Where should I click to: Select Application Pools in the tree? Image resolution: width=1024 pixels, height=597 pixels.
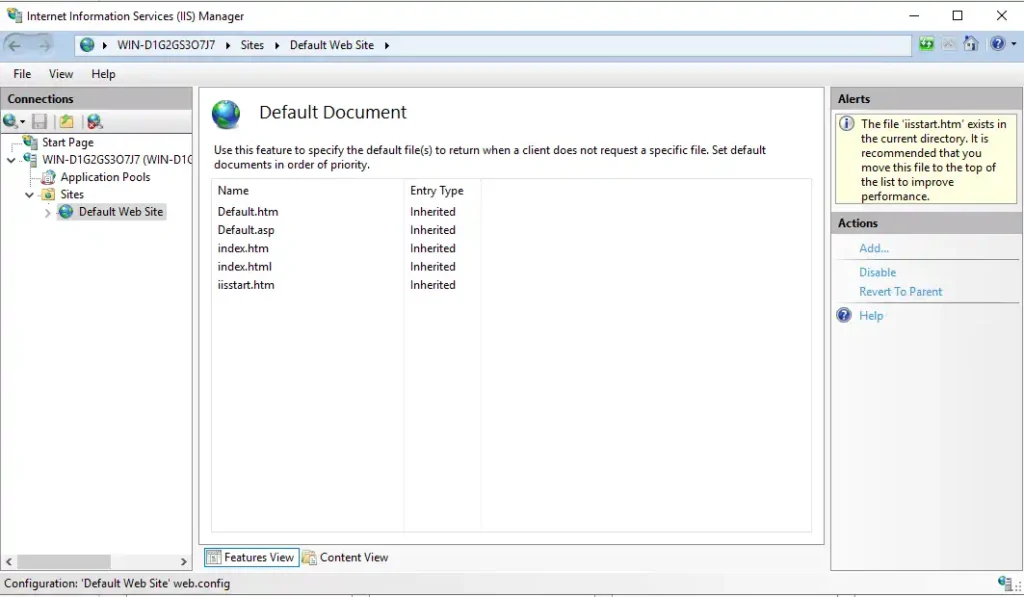point(105,177)
